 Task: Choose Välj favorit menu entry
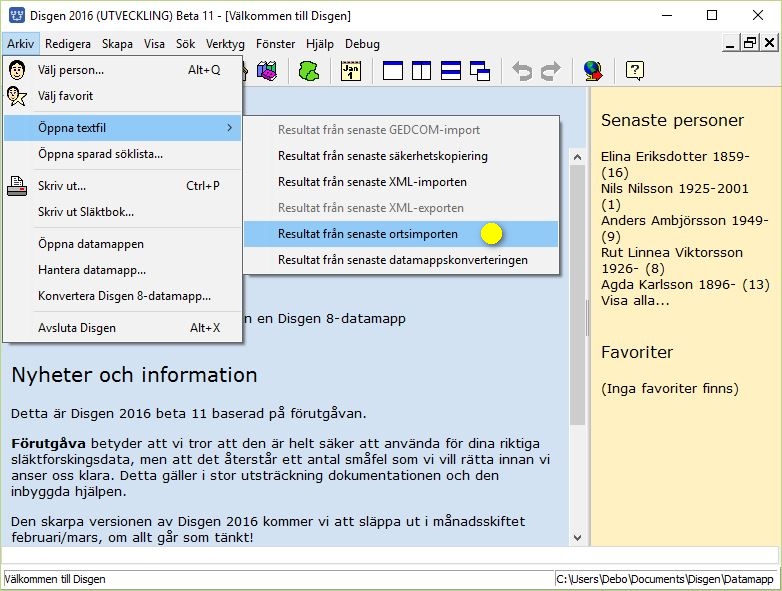[123, 96]
